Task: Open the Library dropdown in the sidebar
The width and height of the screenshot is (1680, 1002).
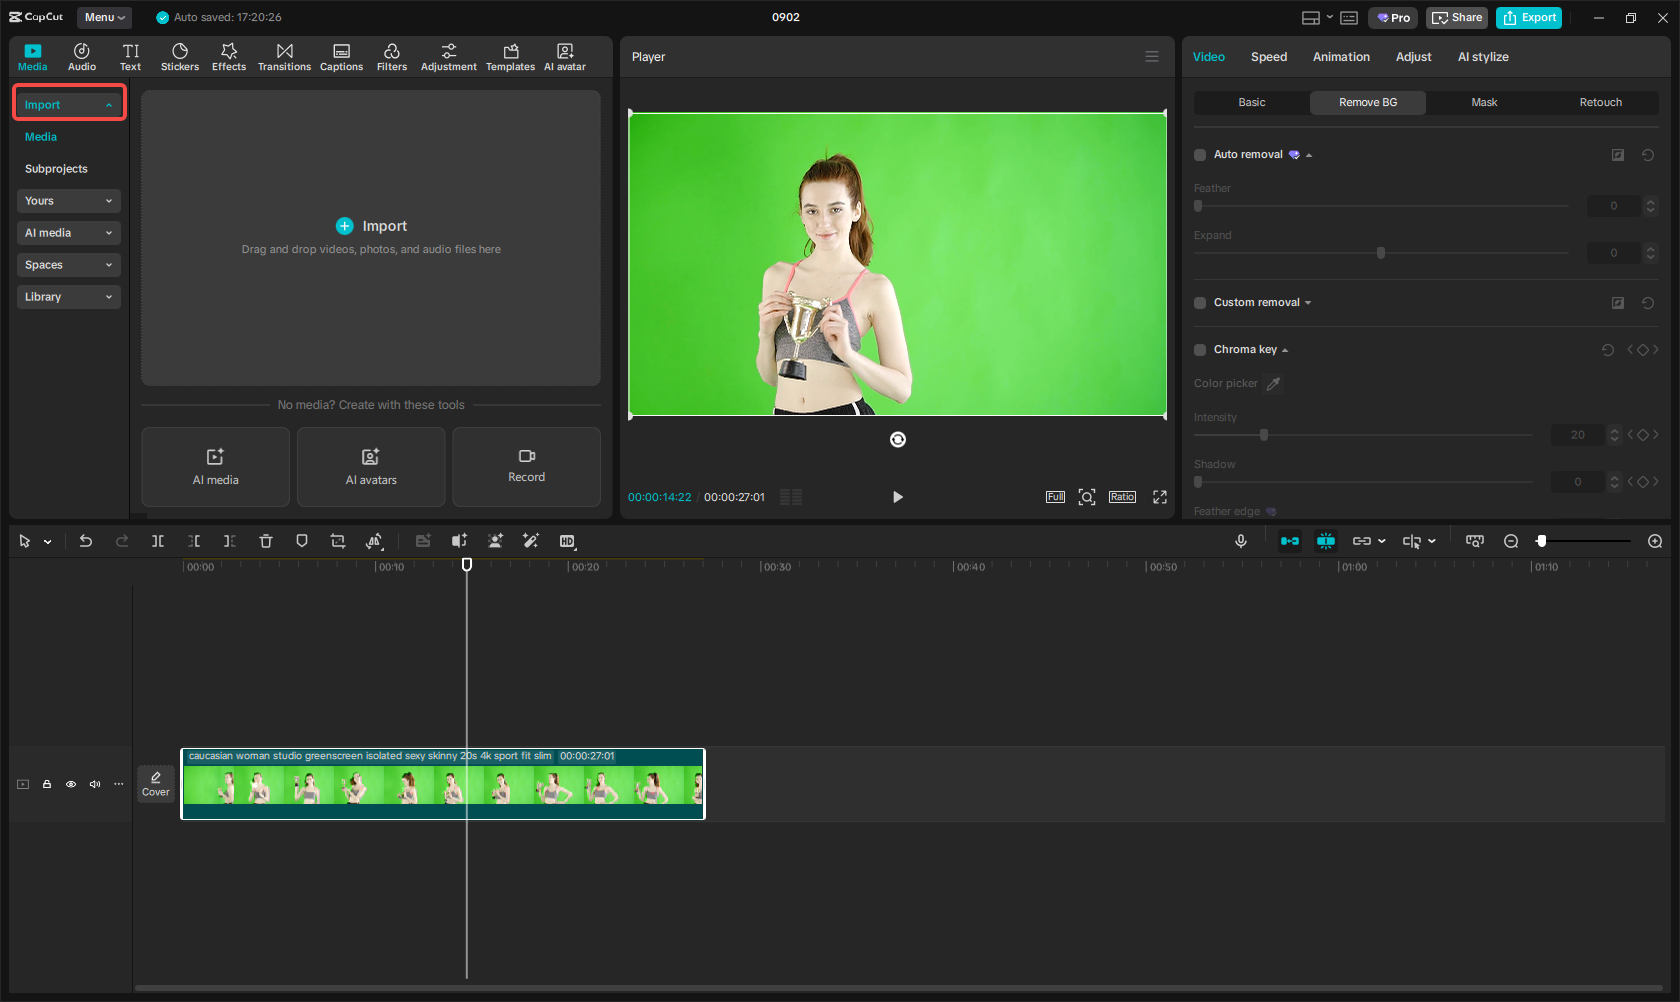Action: click(68, 296)
